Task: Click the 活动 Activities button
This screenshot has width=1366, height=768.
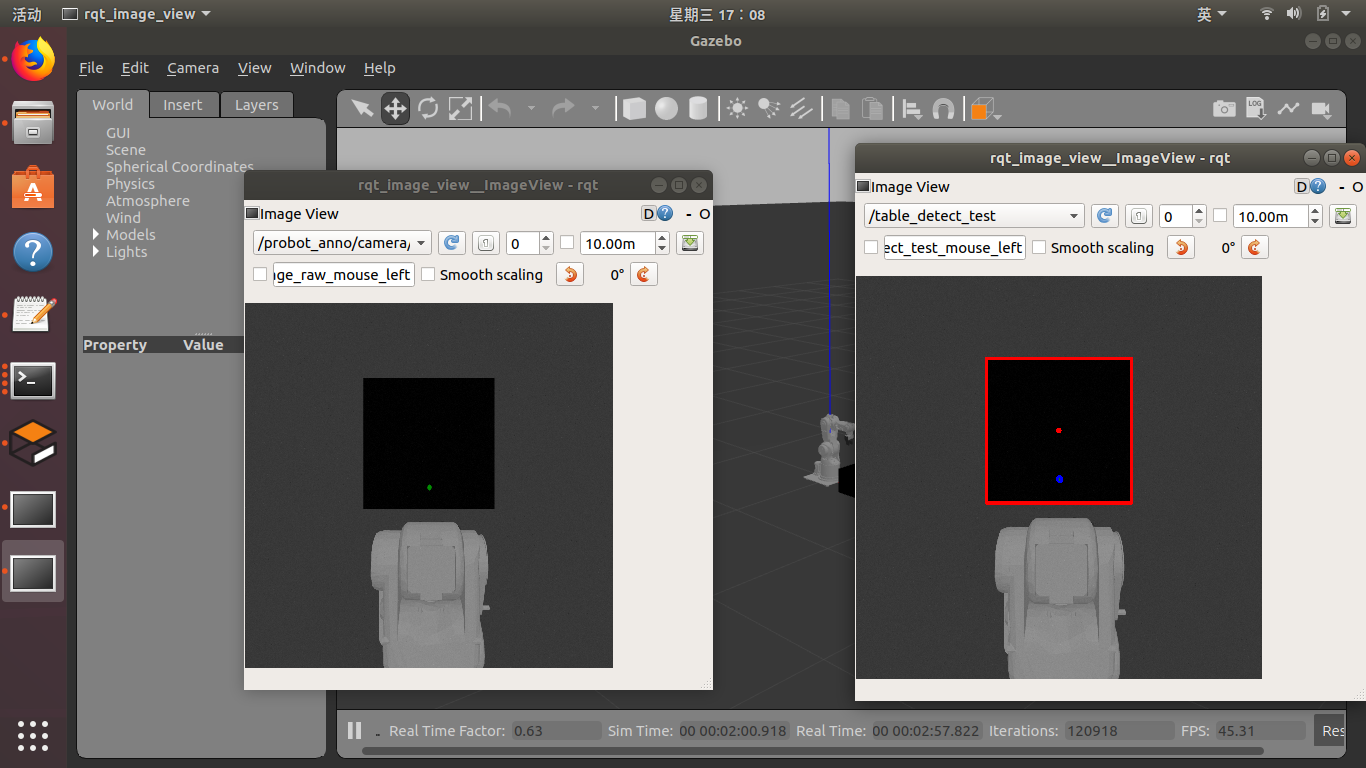Action: coord(27,14)
